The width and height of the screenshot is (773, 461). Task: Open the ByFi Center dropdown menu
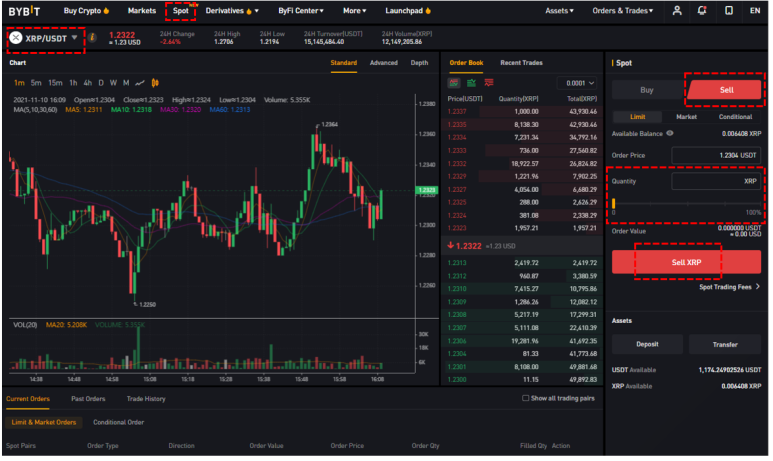click(303, 11)
